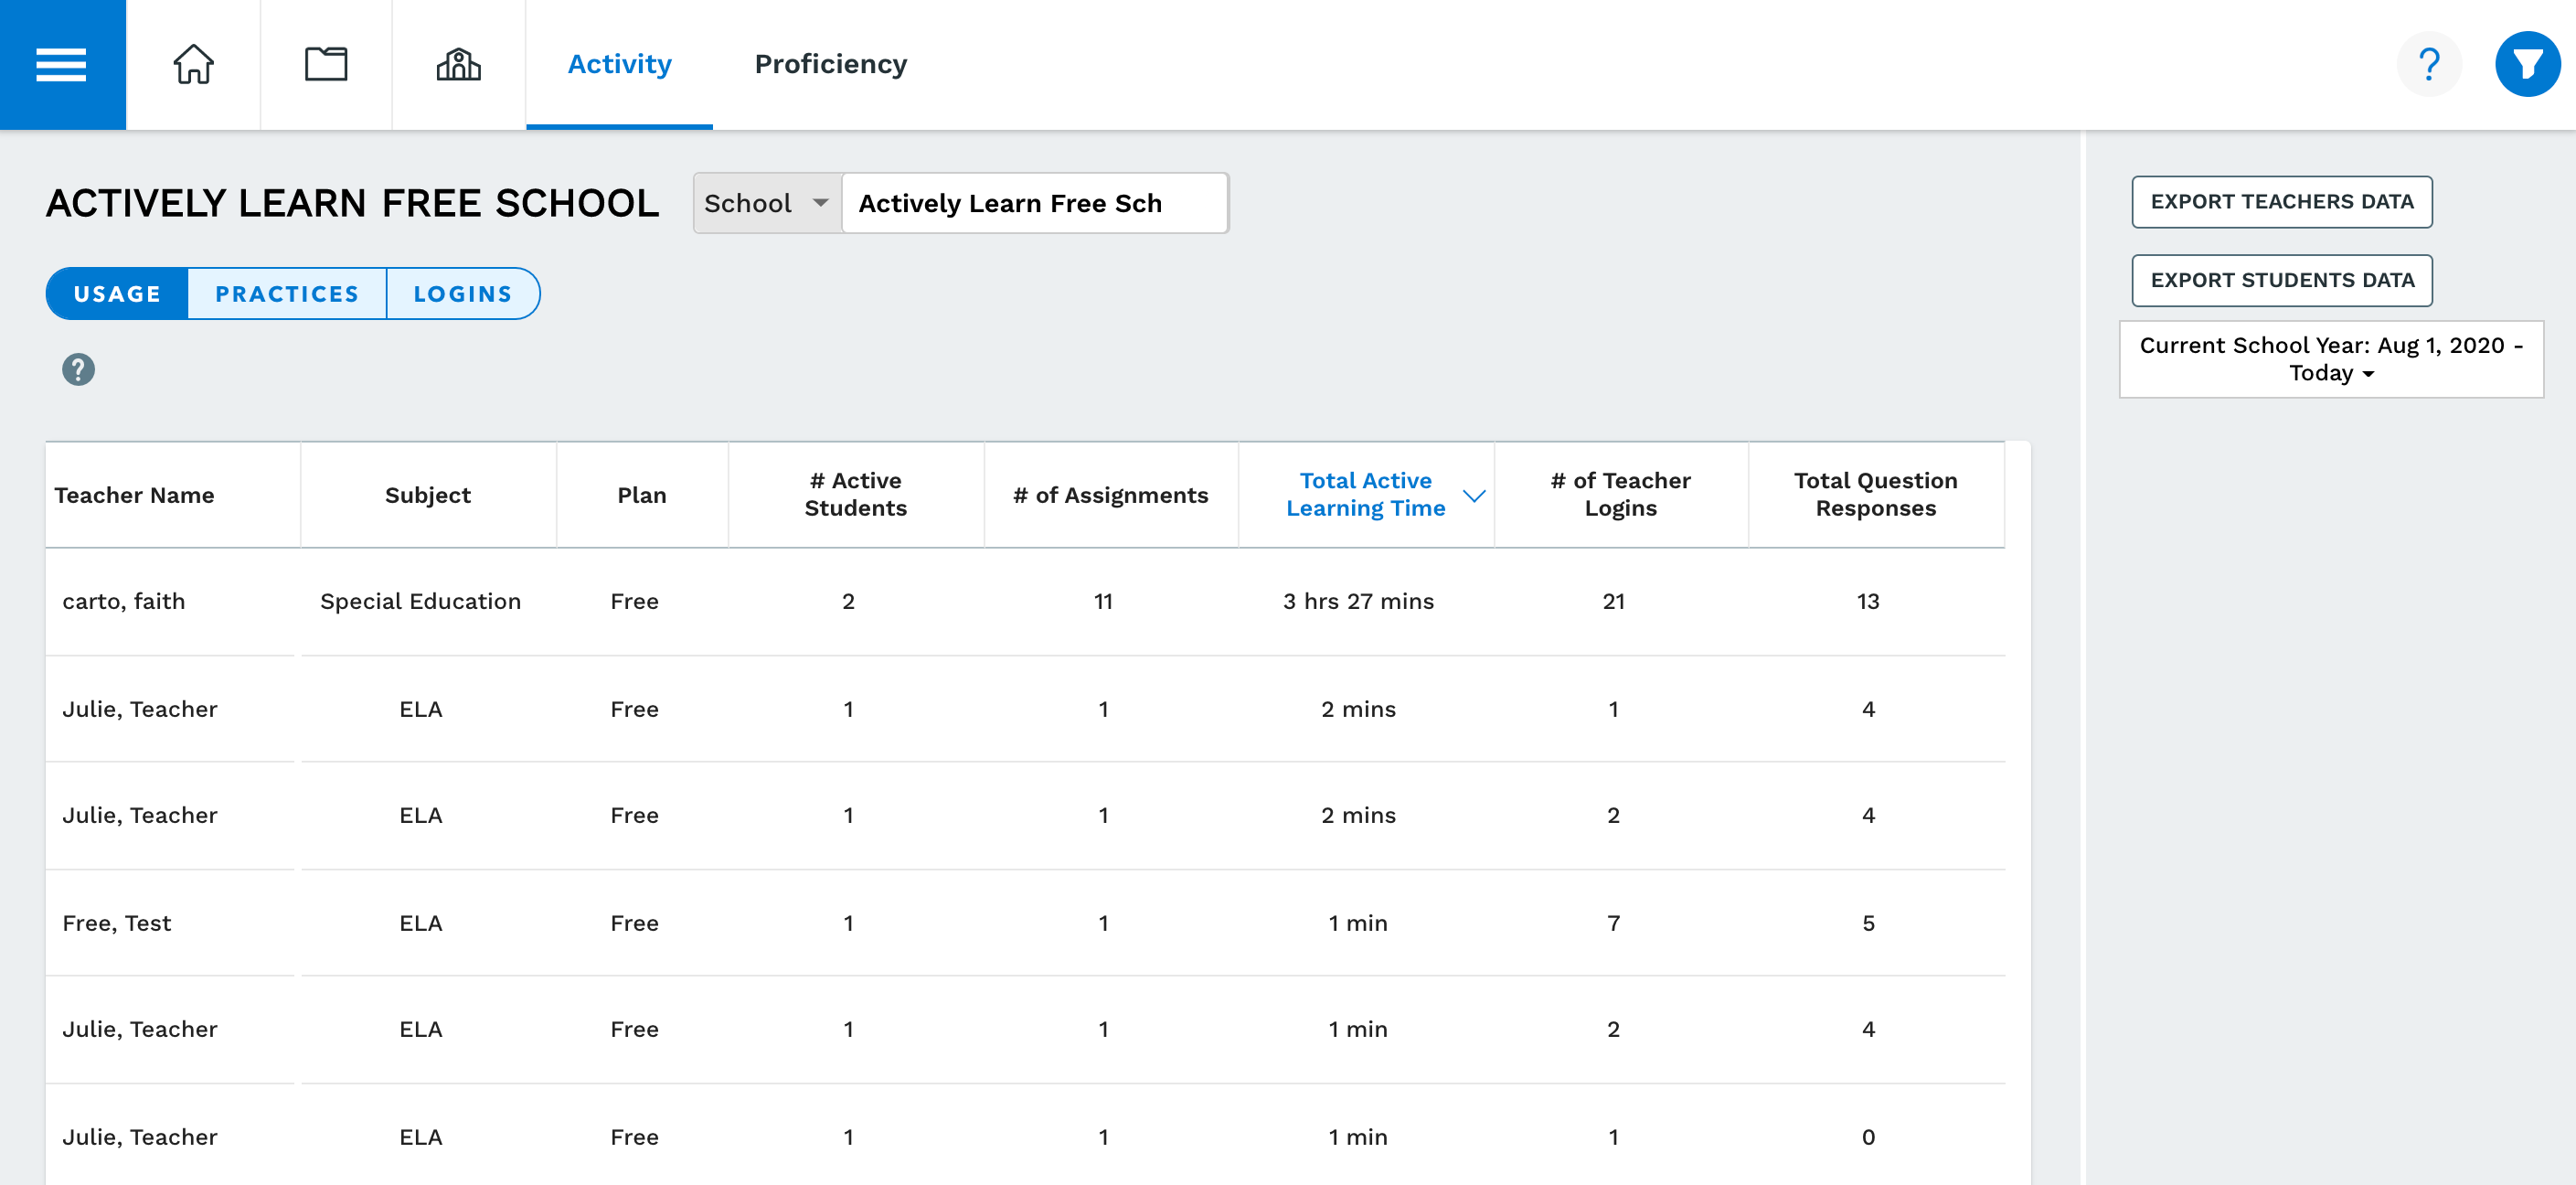This screenshot has height=1185, width=2576.
Task: Switch to the Proficiency tab
Action: 831,65
